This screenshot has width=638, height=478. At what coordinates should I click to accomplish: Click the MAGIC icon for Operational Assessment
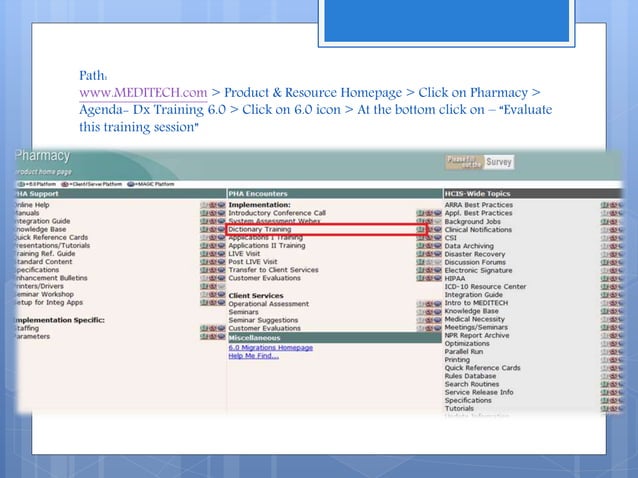click(x=437, y=304)
